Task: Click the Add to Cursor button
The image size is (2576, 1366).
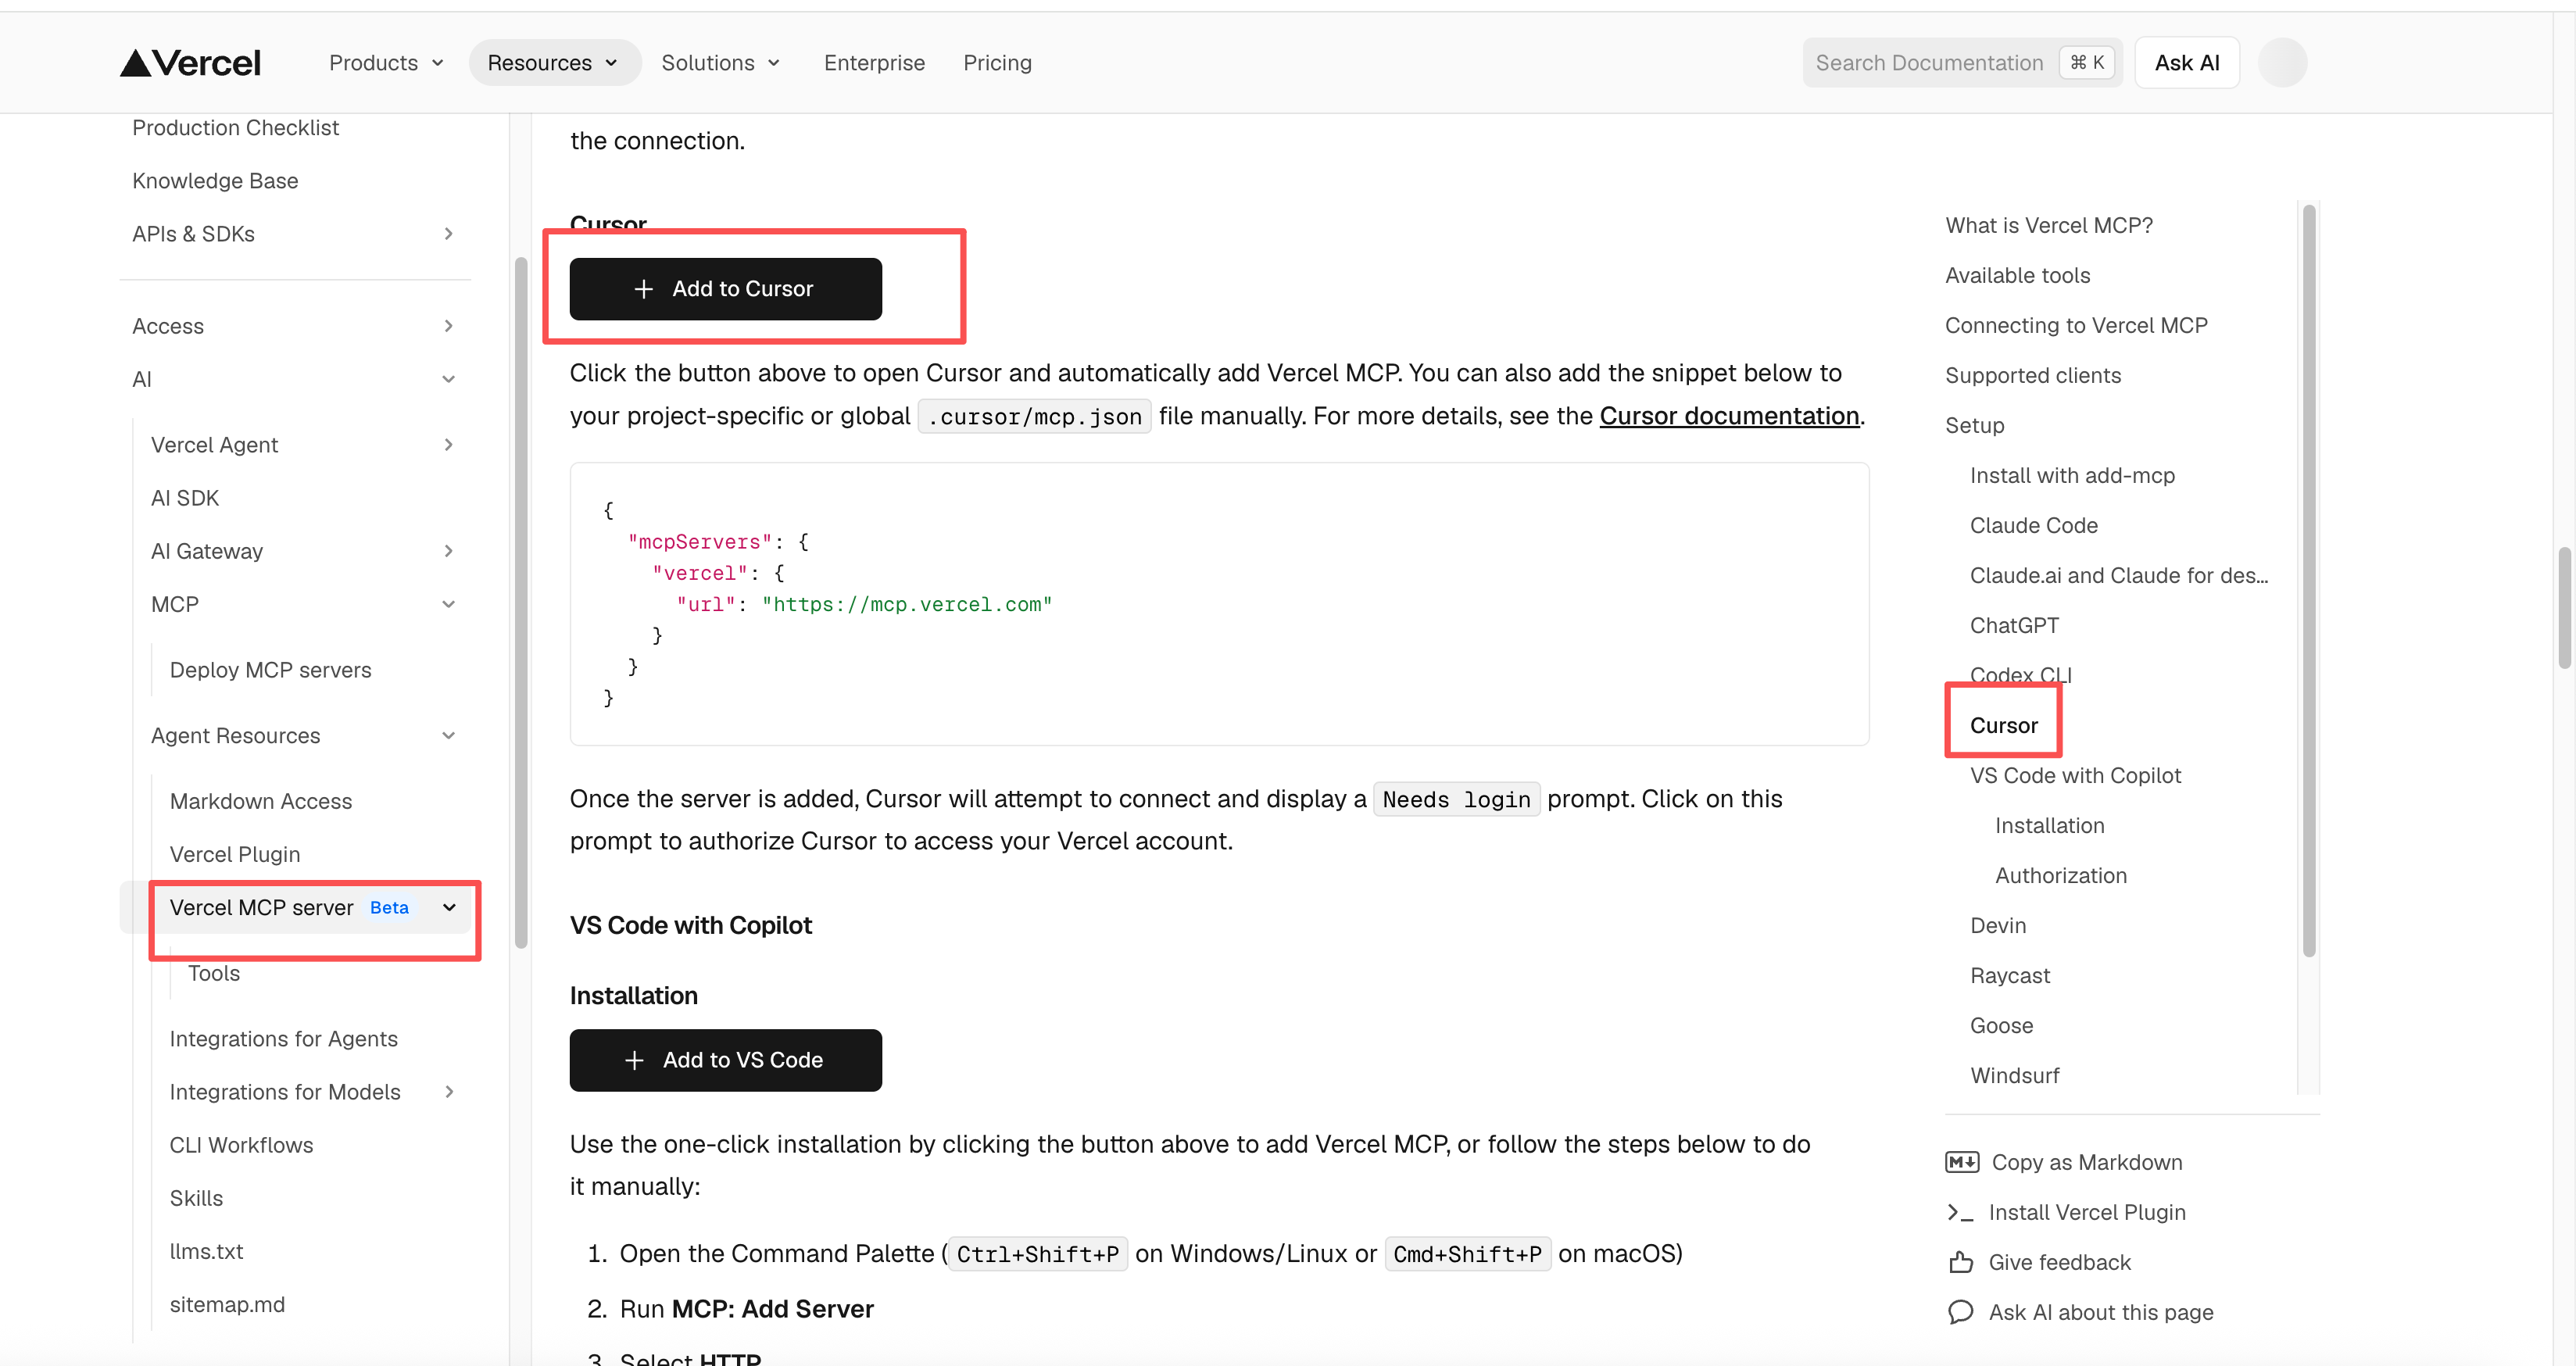Action: (x=725, y=289)
